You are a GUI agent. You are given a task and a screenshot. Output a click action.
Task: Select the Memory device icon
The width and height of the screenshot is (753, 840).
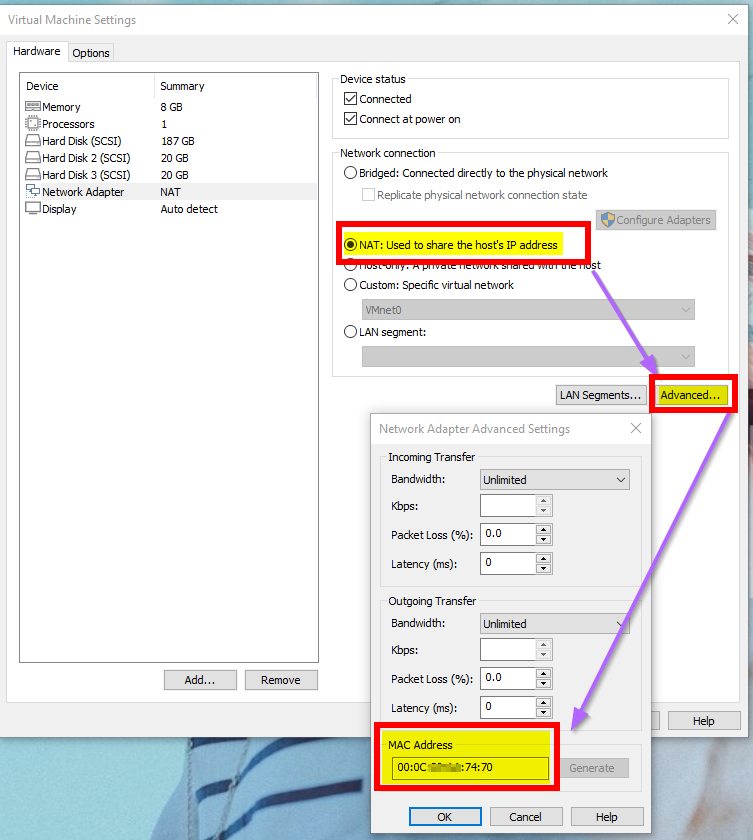(33, 107)
